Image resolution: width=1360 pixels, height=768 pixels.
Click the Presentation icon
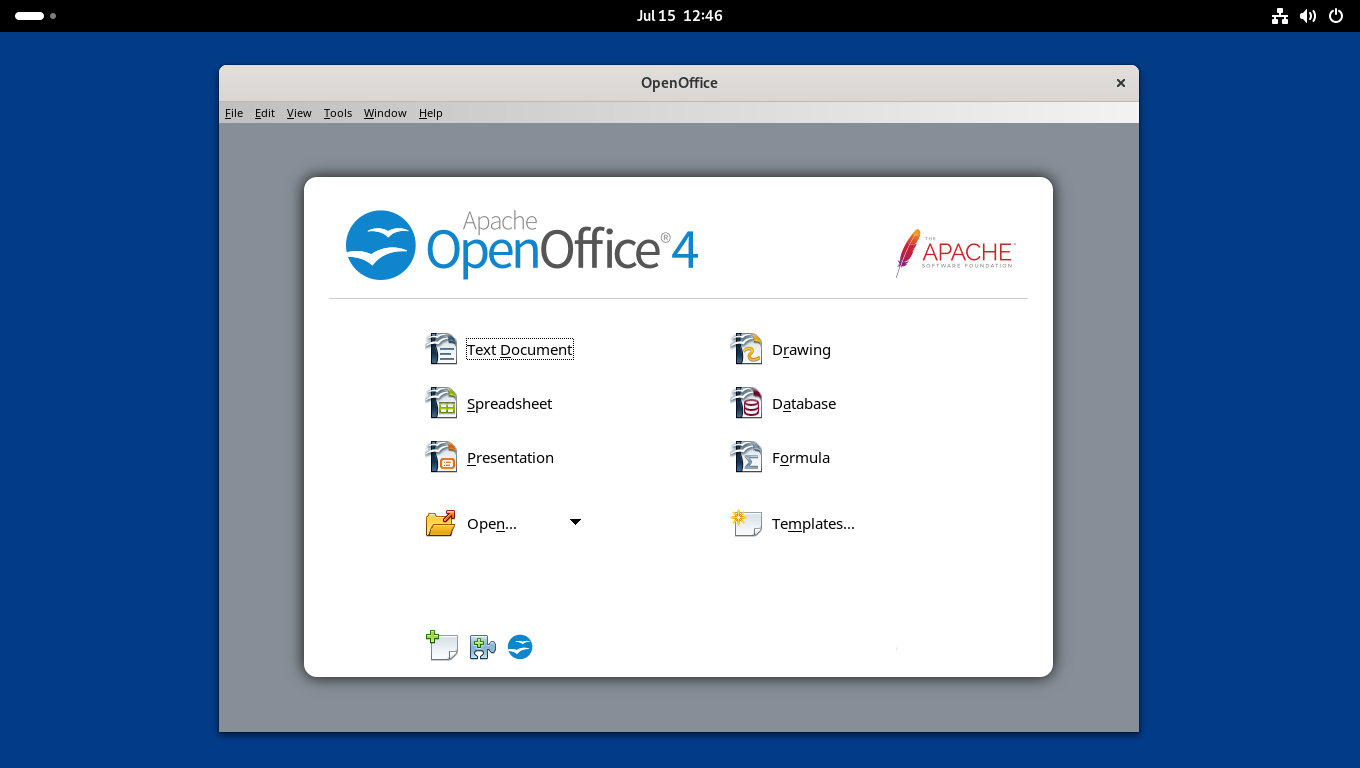[x=441, y=457]
